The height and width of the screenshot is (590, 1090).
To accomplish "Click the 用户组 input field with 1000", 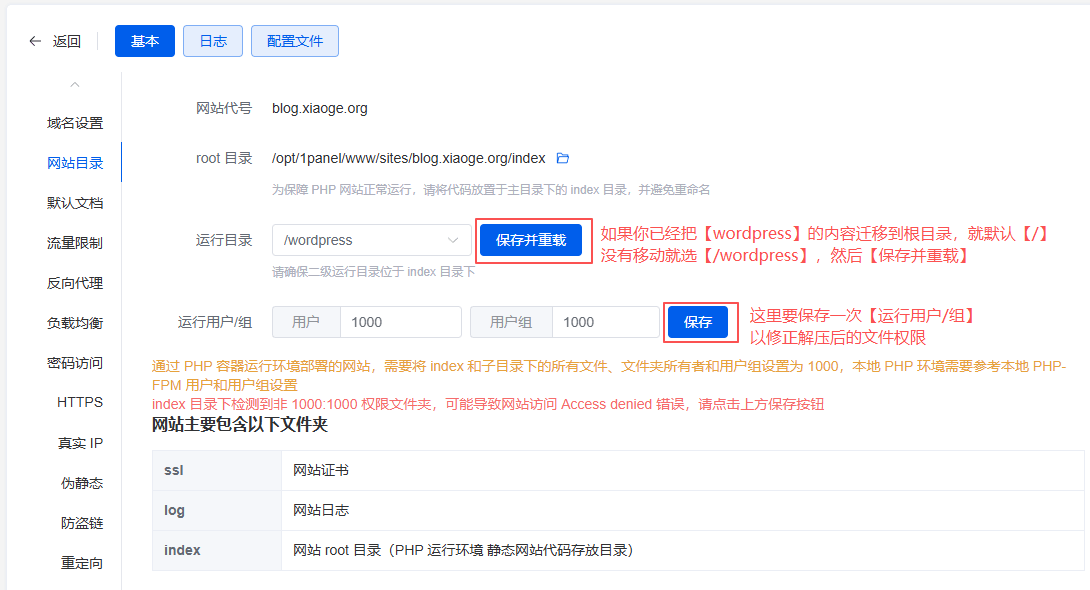I will click(x=607, y=322).
